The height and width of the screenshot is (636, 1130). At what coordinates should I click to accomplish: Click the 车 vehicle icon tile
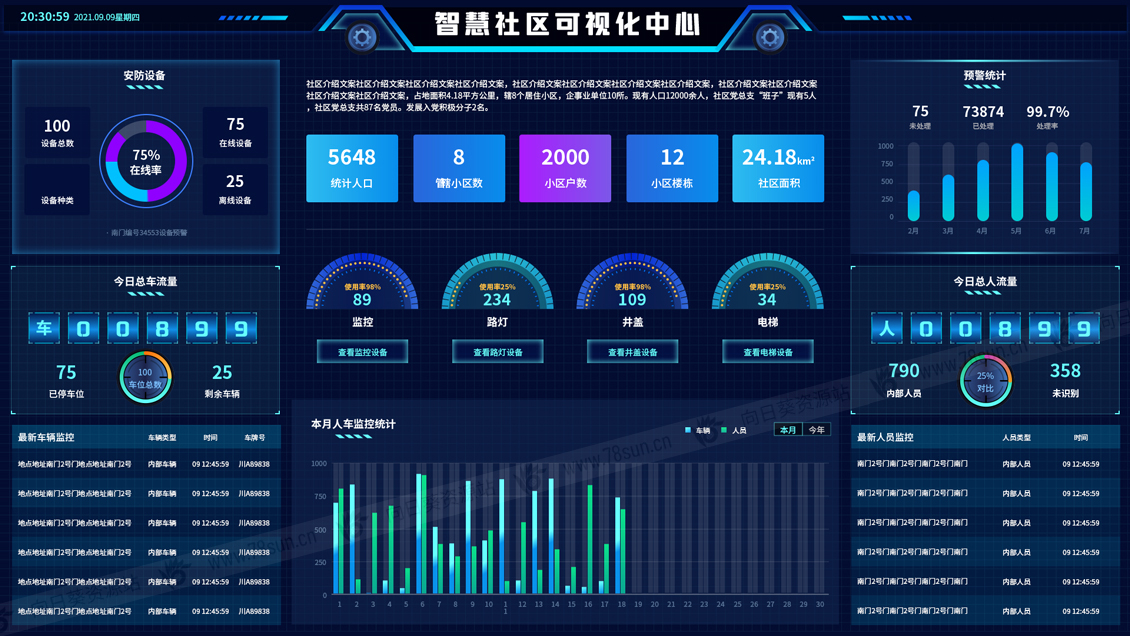pos(44,328)
